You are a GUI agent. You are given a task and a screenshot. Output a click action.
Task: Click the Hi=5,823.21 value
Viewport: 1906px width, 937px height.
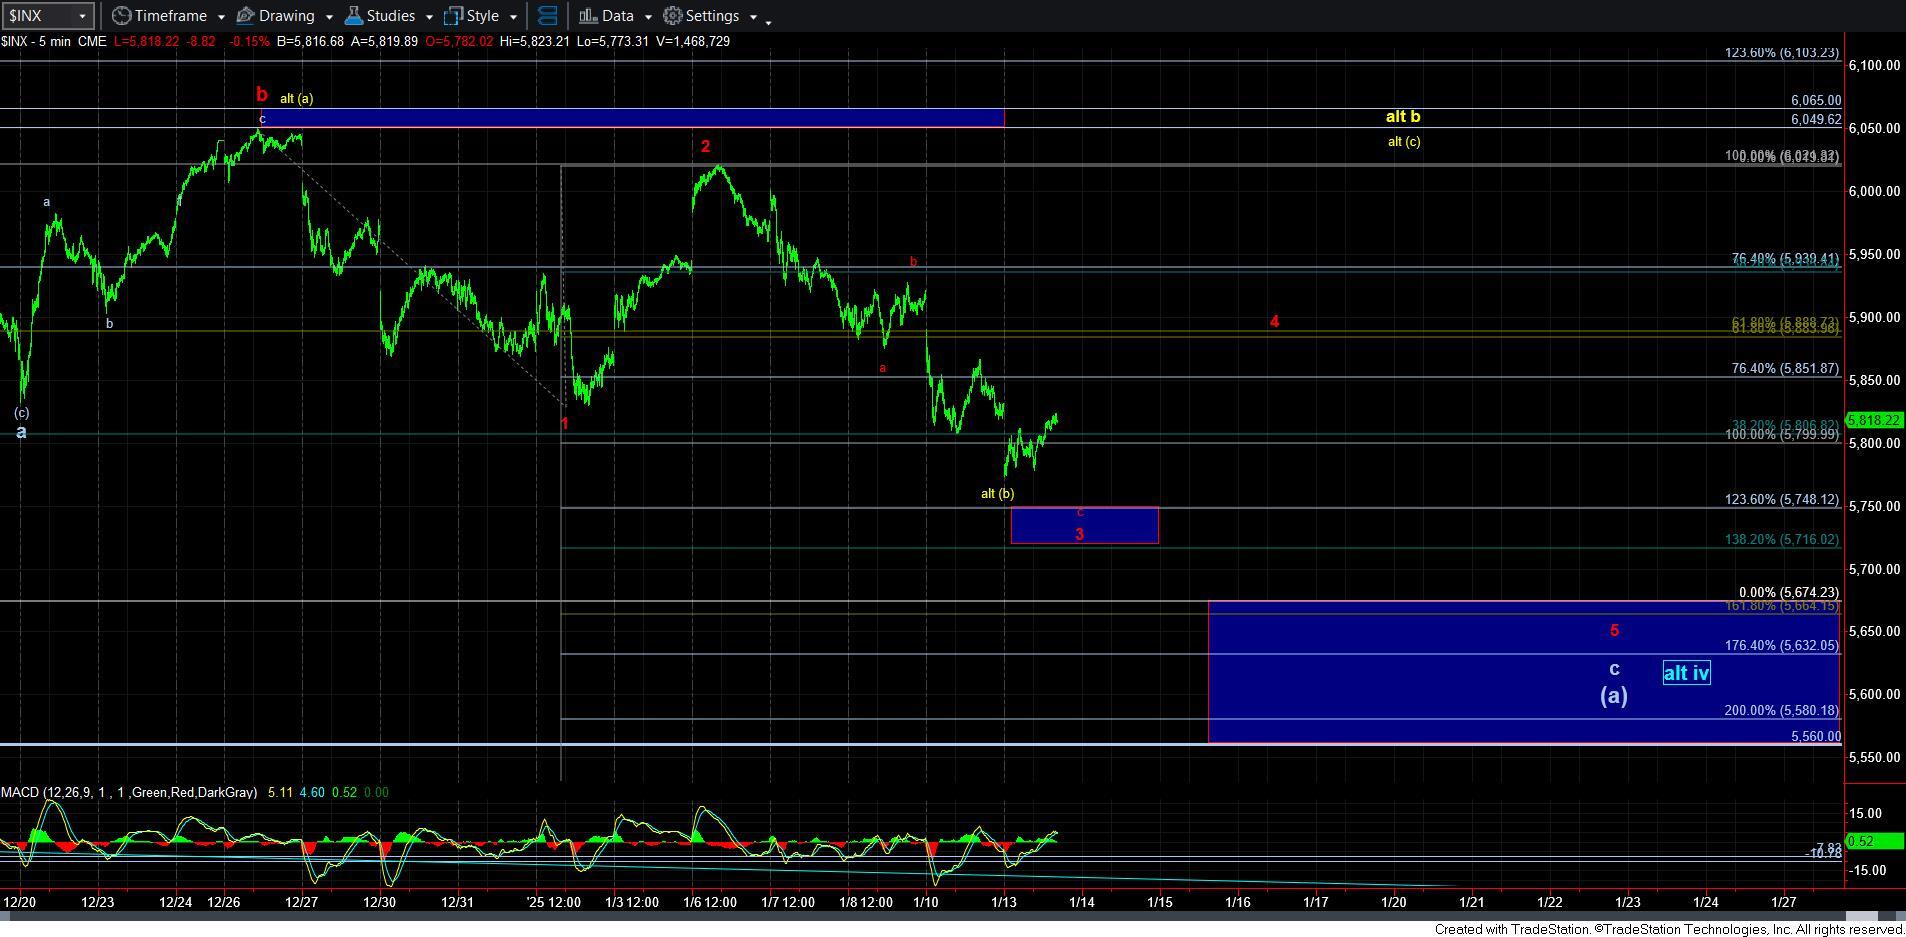click(534, 41)
